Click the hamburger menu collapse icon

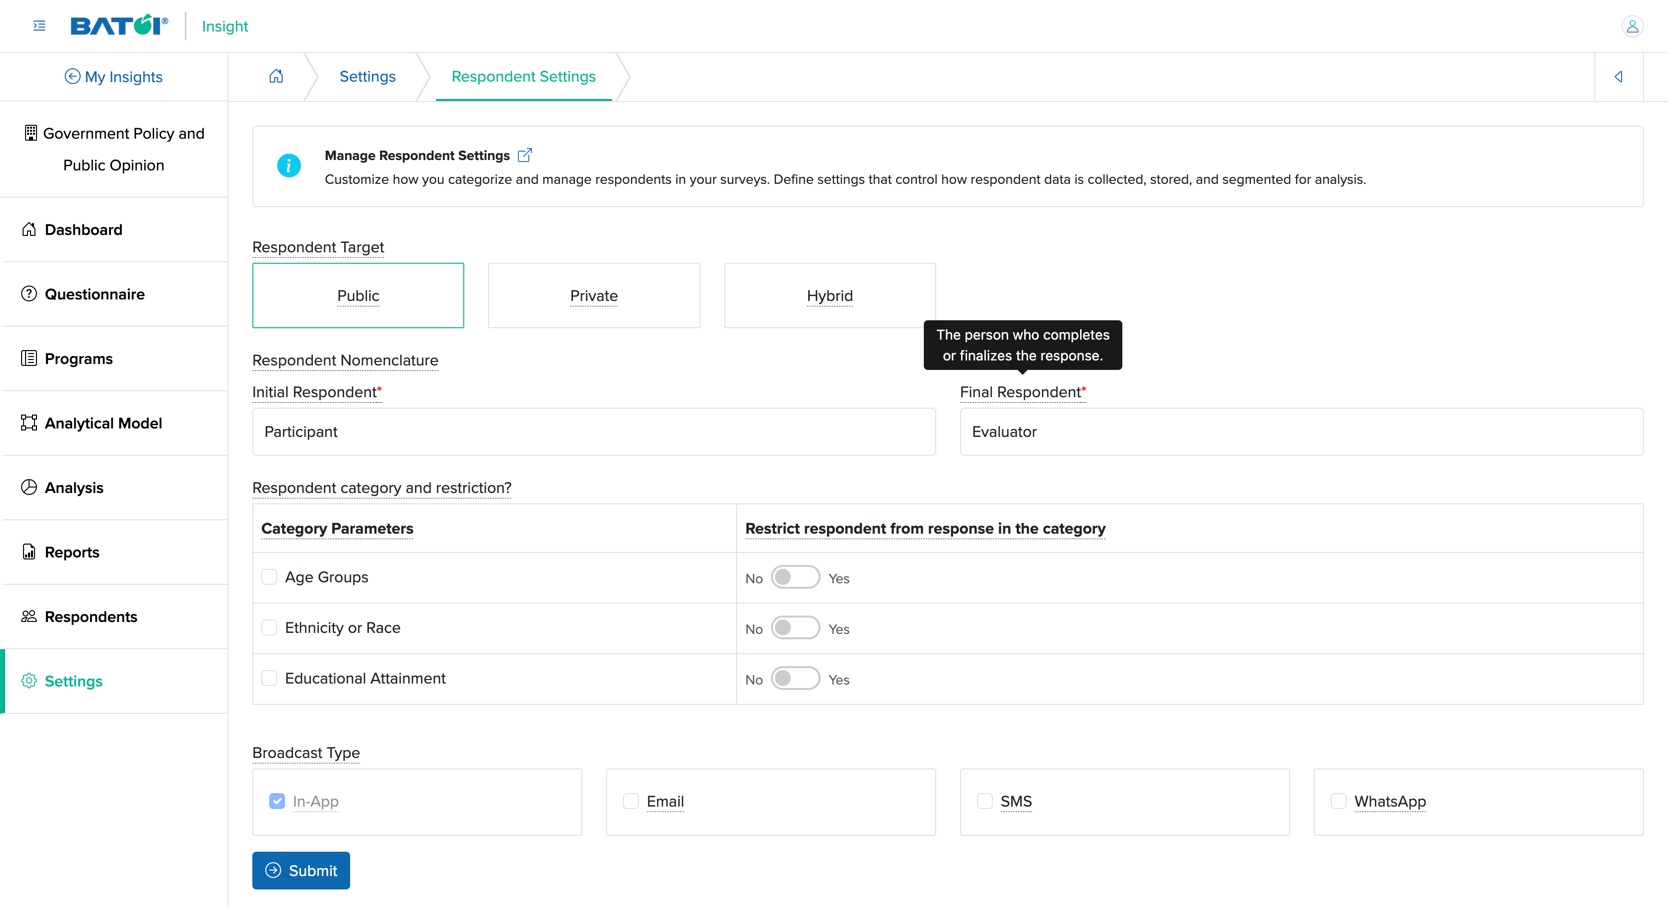point(39,26)
